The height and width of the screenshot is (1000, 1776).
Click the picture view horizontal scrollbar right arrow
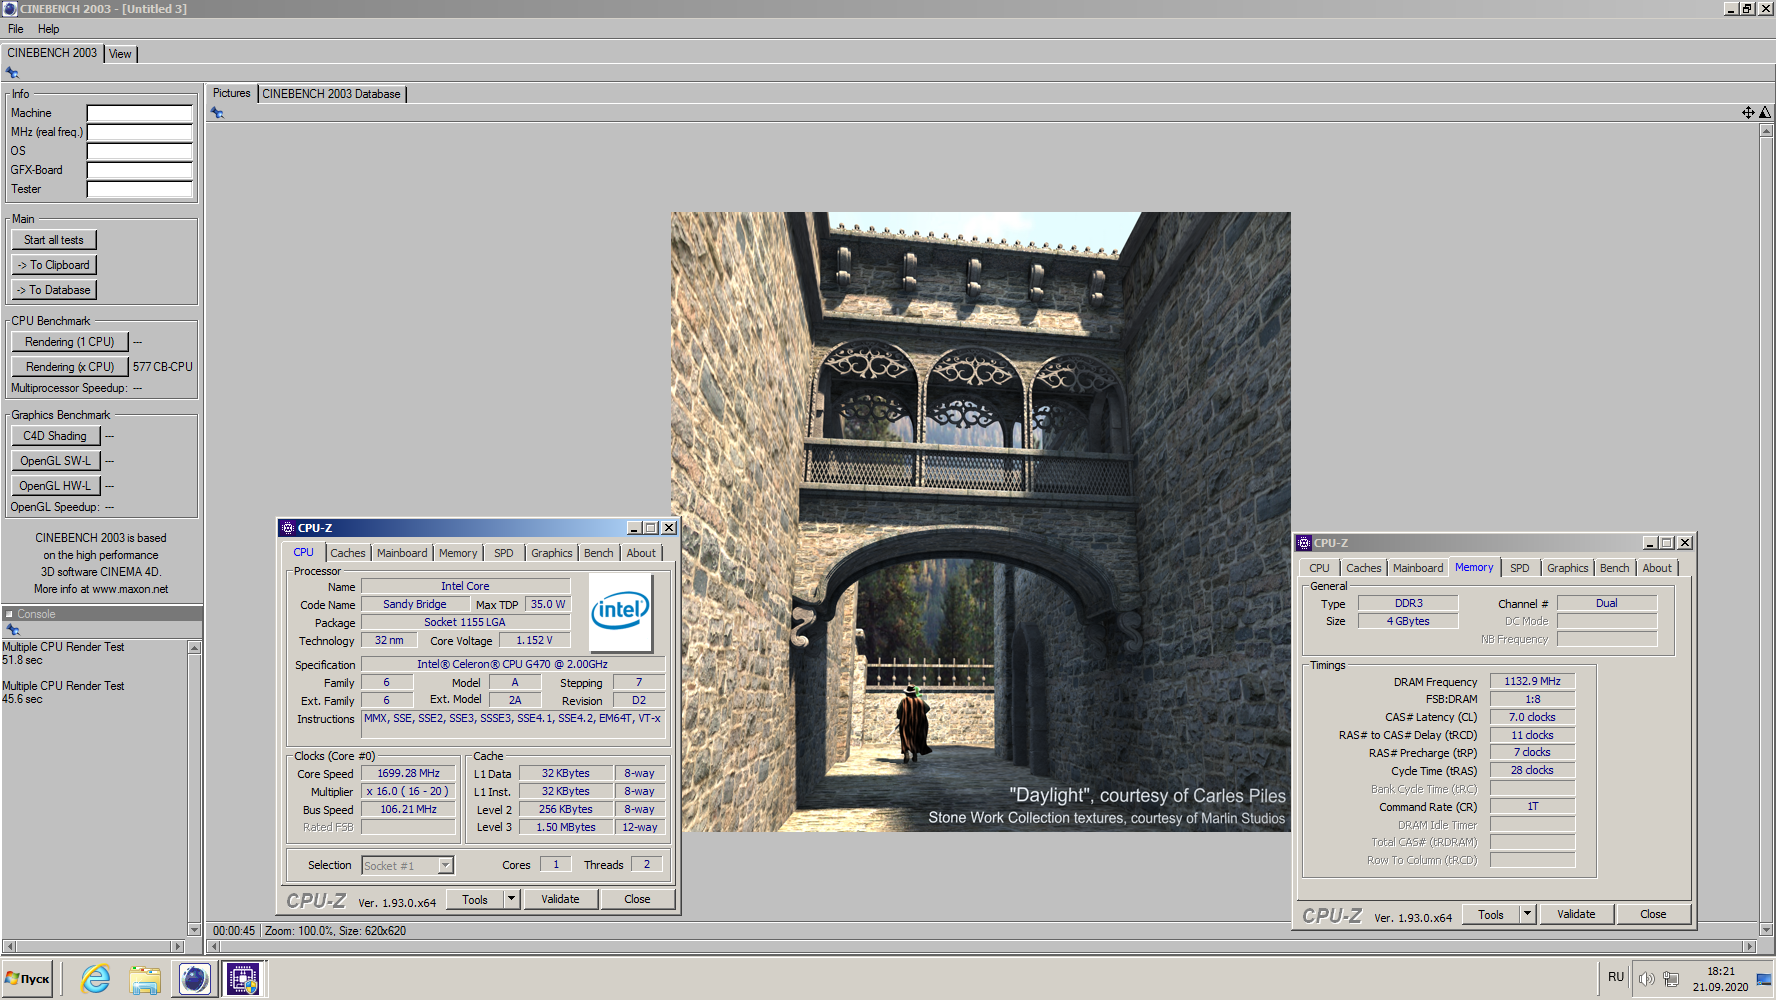click(1750, 946)
